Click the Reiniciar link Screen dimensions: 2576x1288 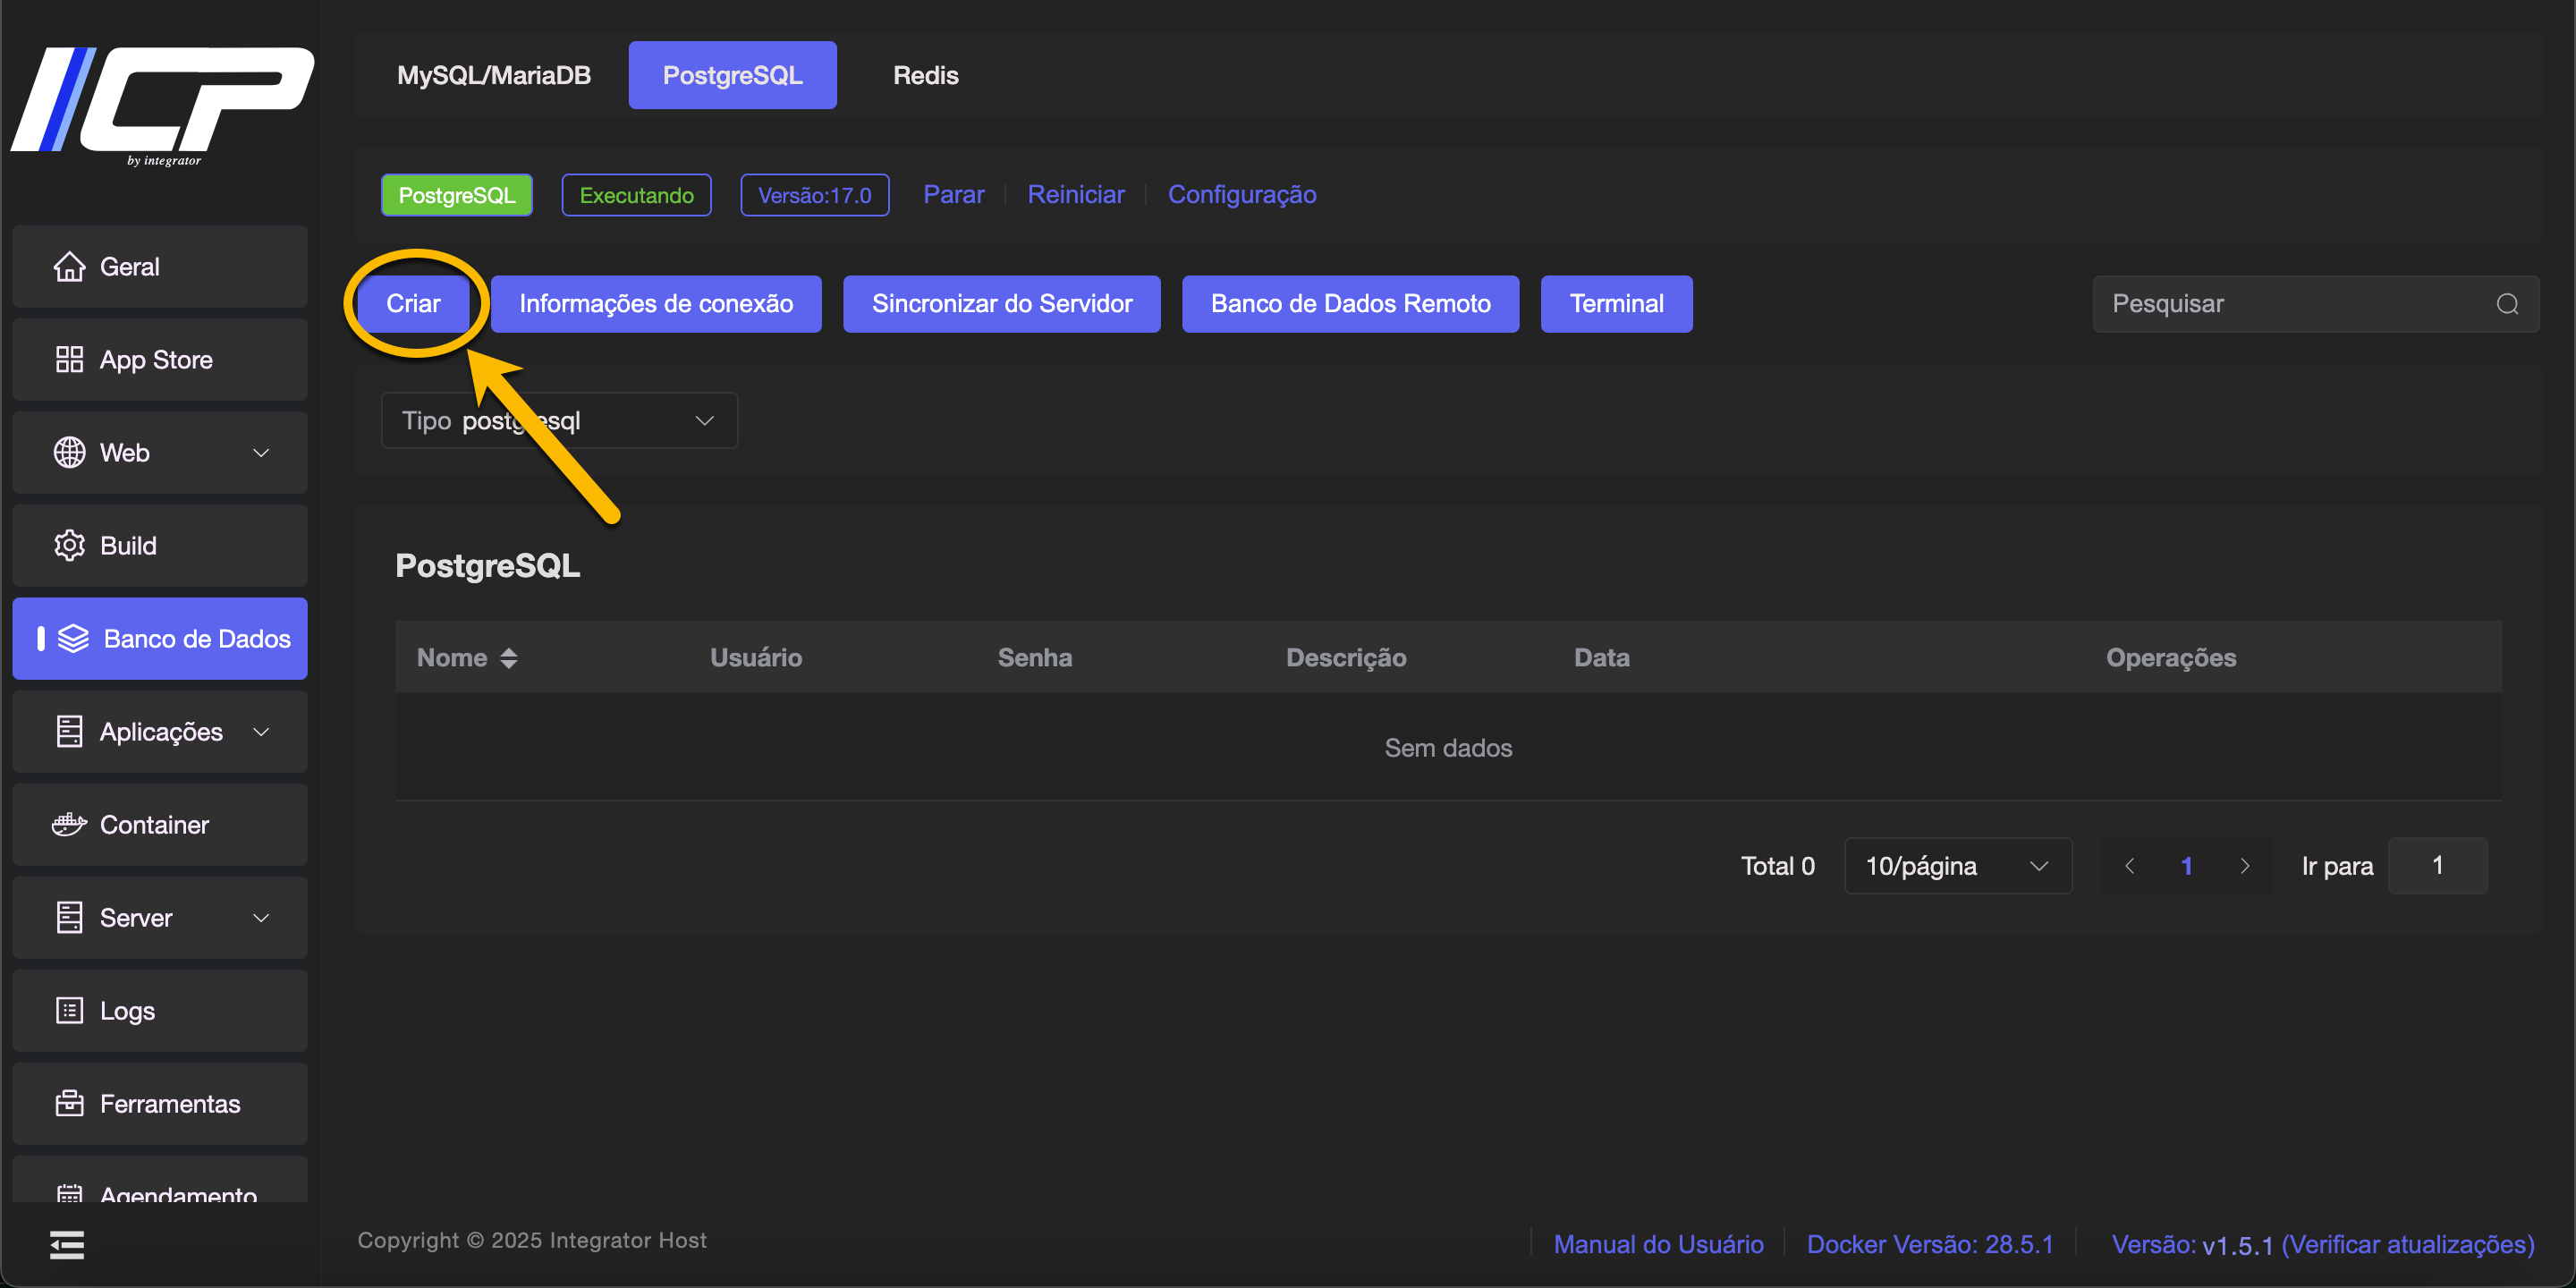1076,194
